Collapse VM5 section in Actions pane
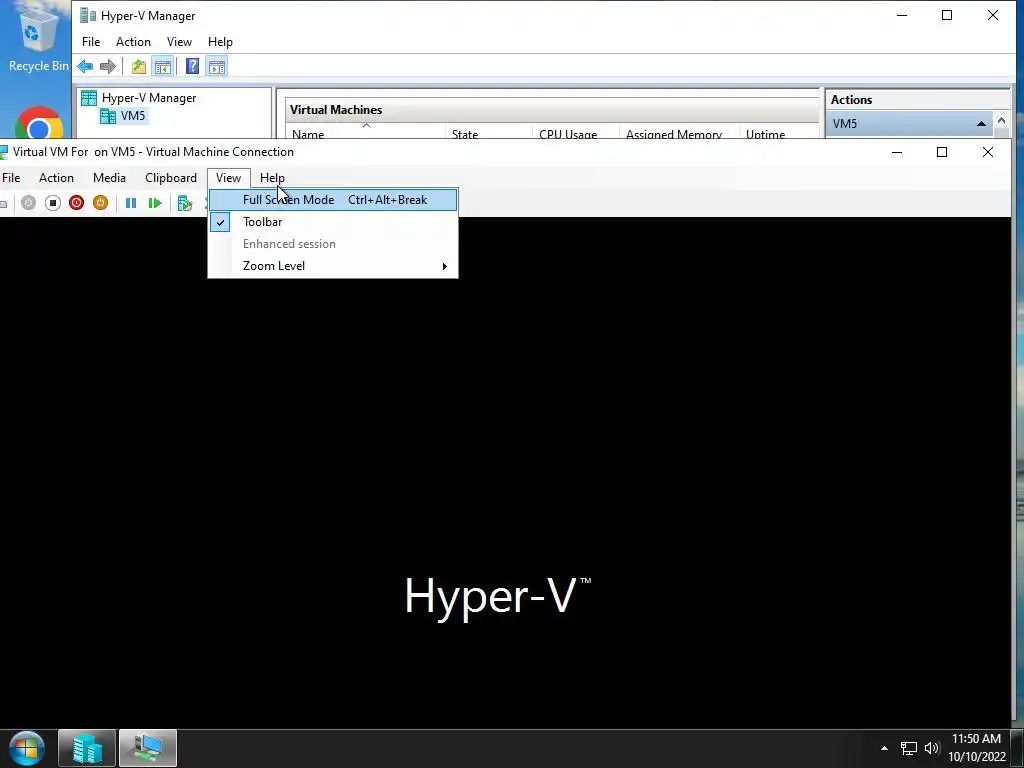The width and height of the screenshot is (1024, 768). pos(981,123)
